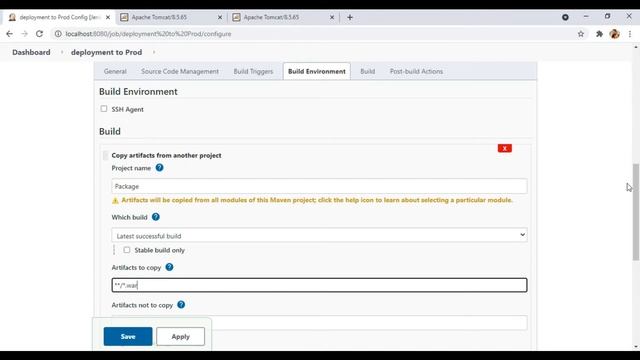
Task: Click the 'Copy artifacts from another project' title
Action: coord(167,156)
